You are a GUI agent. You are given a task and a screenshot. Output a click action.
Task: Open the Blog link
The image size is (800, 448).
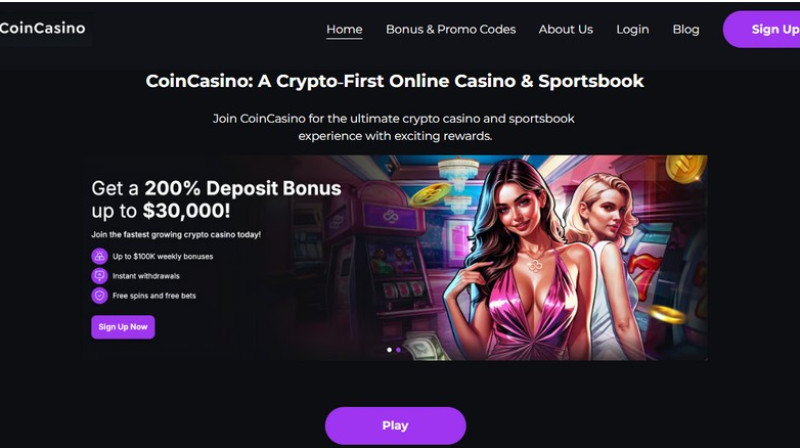tap(686, 30)
